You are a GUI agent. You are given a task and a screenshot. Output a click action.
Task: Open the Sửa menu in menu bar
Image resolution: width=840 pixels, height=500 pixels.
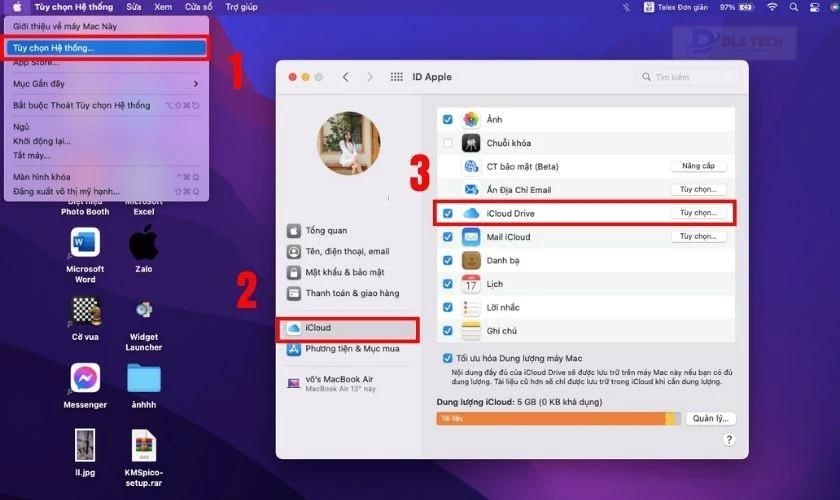(x=134, y=7)
